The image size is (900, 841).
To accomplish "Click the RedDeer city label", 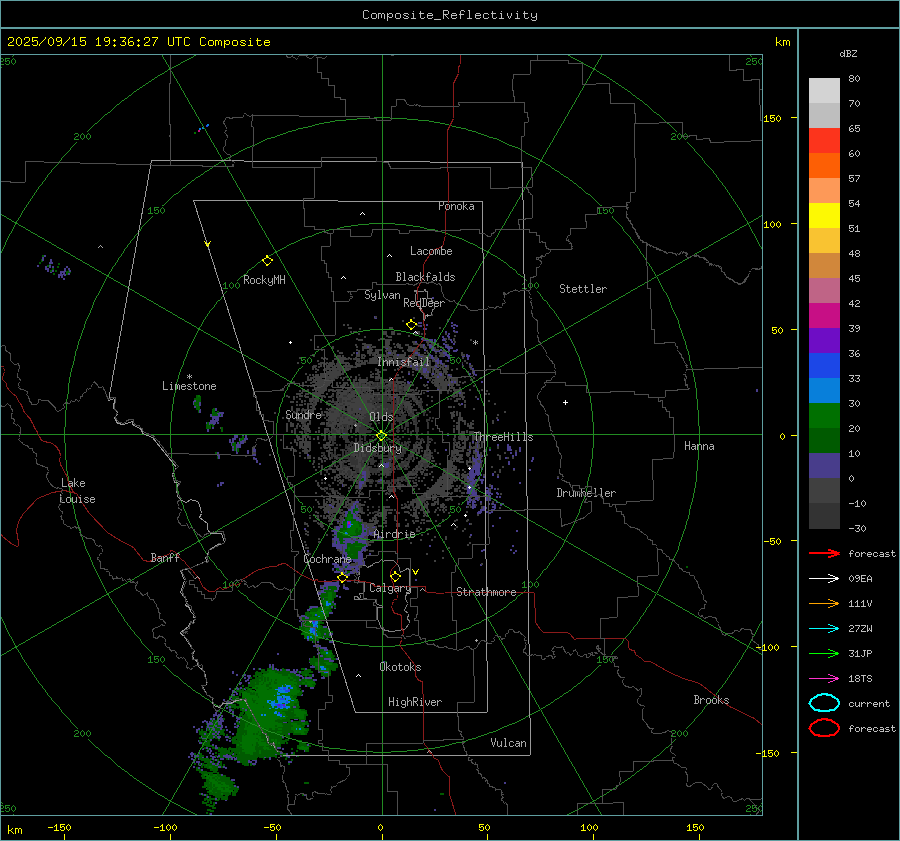I will click(x=424, y=303).
